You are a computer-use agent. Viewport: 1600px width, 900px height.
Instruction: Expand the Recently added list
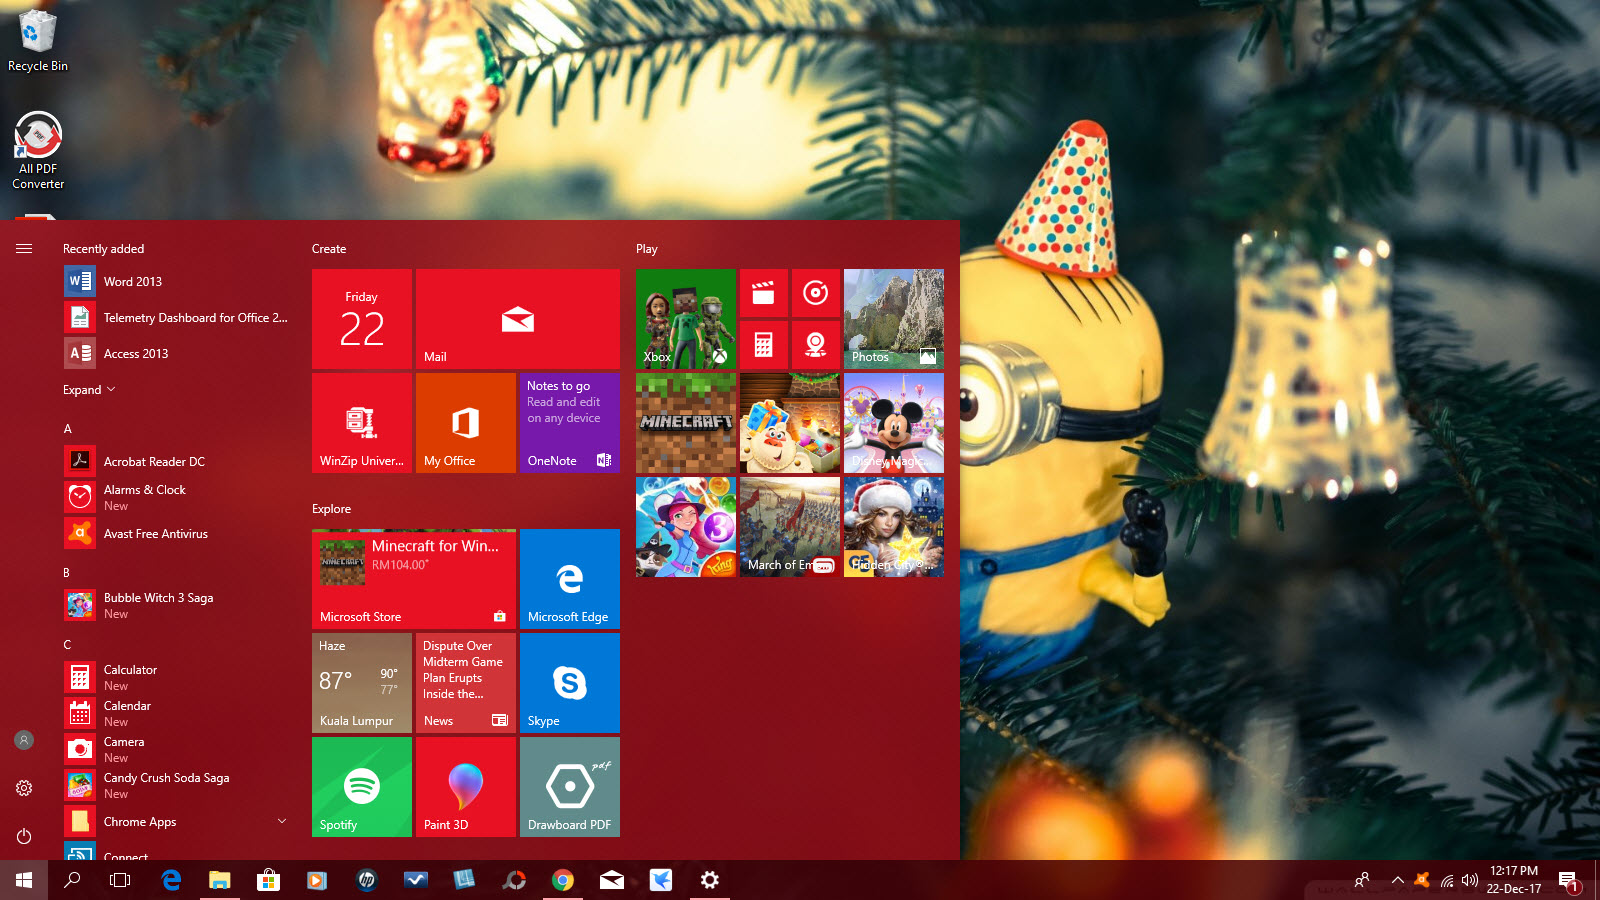point(89,390)
